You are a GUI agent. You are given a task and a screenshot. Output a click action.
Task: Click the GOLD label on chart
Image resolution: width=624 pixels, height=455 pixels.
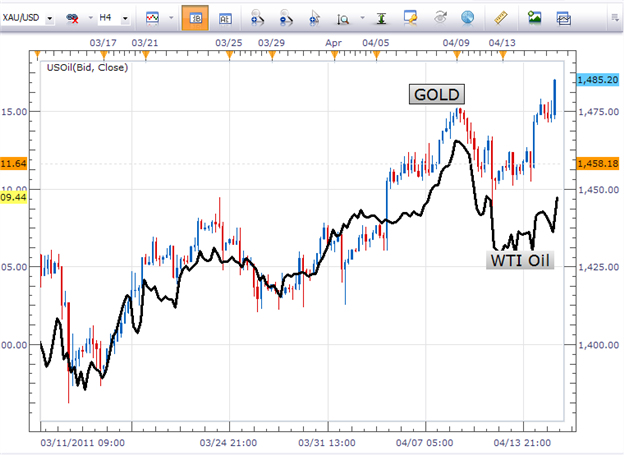(x=437, y=94)
